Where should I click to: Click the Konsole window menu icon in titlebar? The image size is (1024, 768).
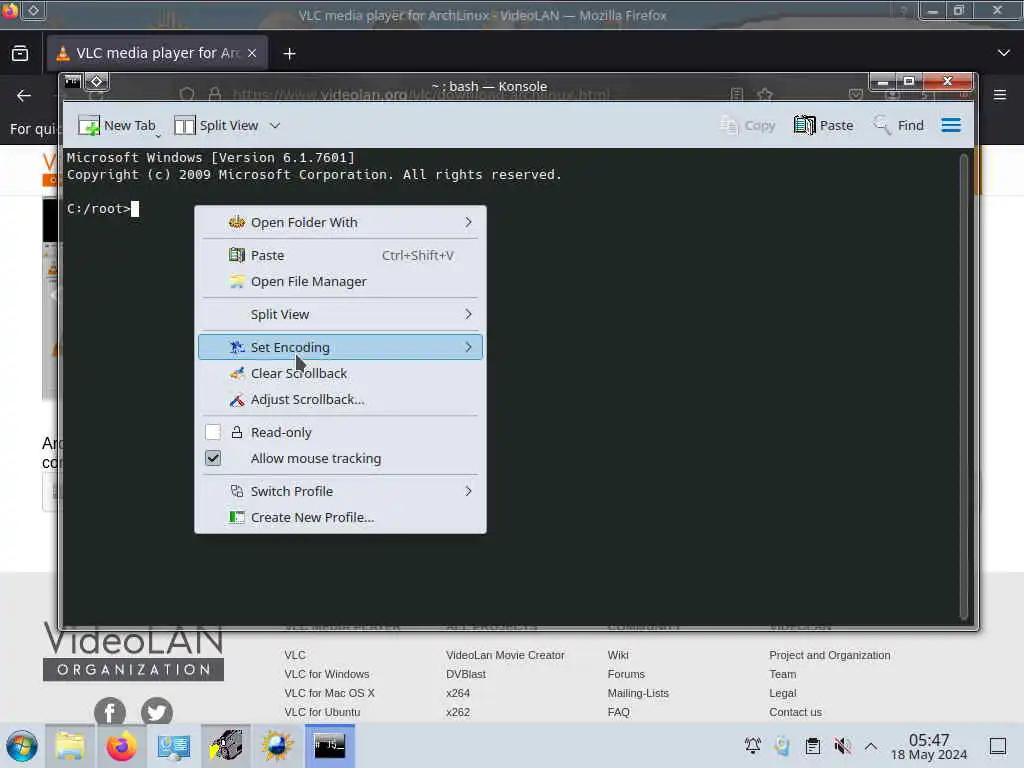[73, 82]
